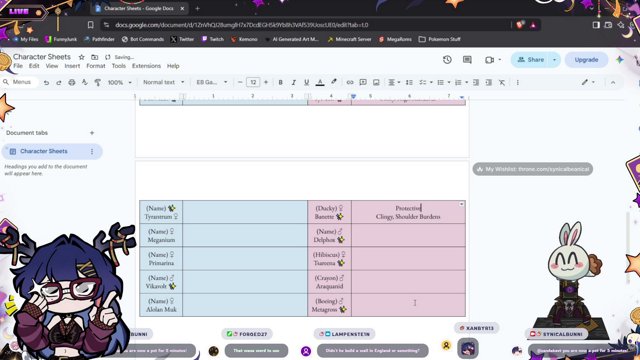Click the Upgrade button
The width and height of the screenshot is (640, 360).
[x=586, y=60]
